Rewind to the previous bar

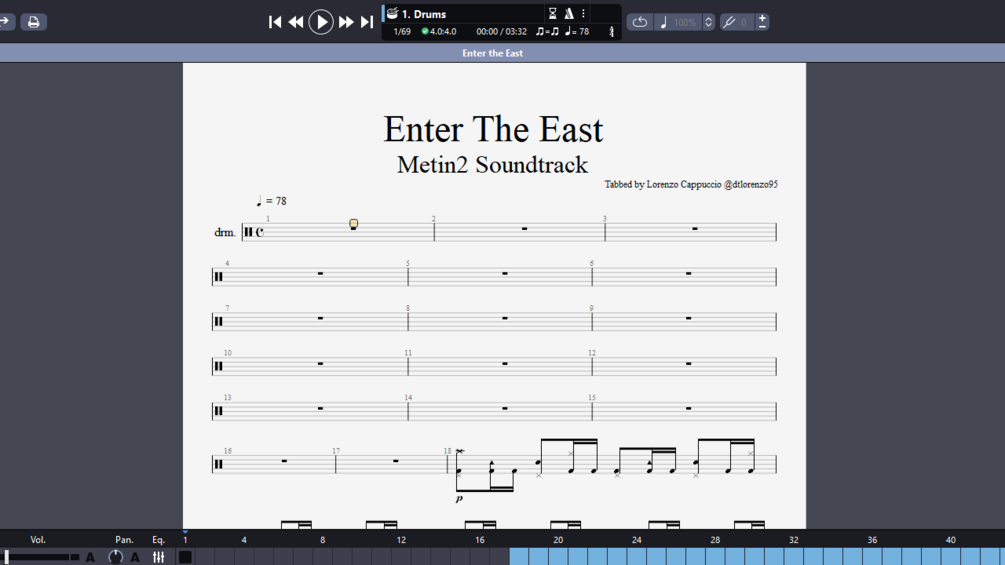[295, 22]
